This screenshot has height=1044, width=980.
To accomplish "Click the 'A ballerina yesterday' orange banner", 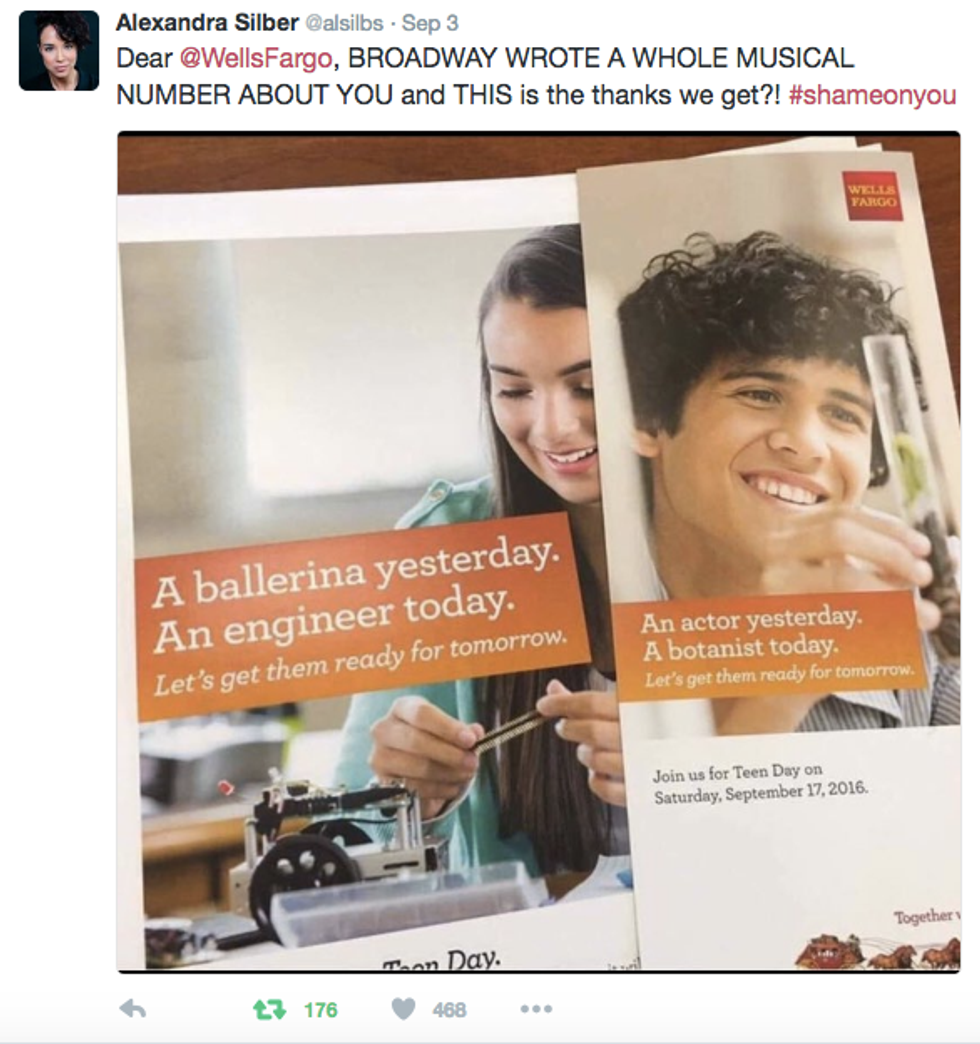I will 360,616.
